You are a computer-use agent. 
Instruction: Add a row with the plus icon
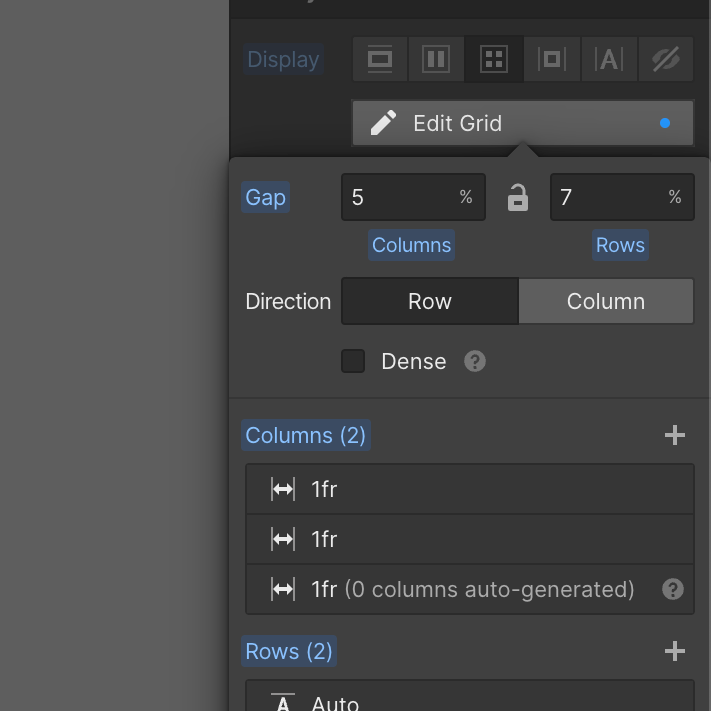coord(675,652)
